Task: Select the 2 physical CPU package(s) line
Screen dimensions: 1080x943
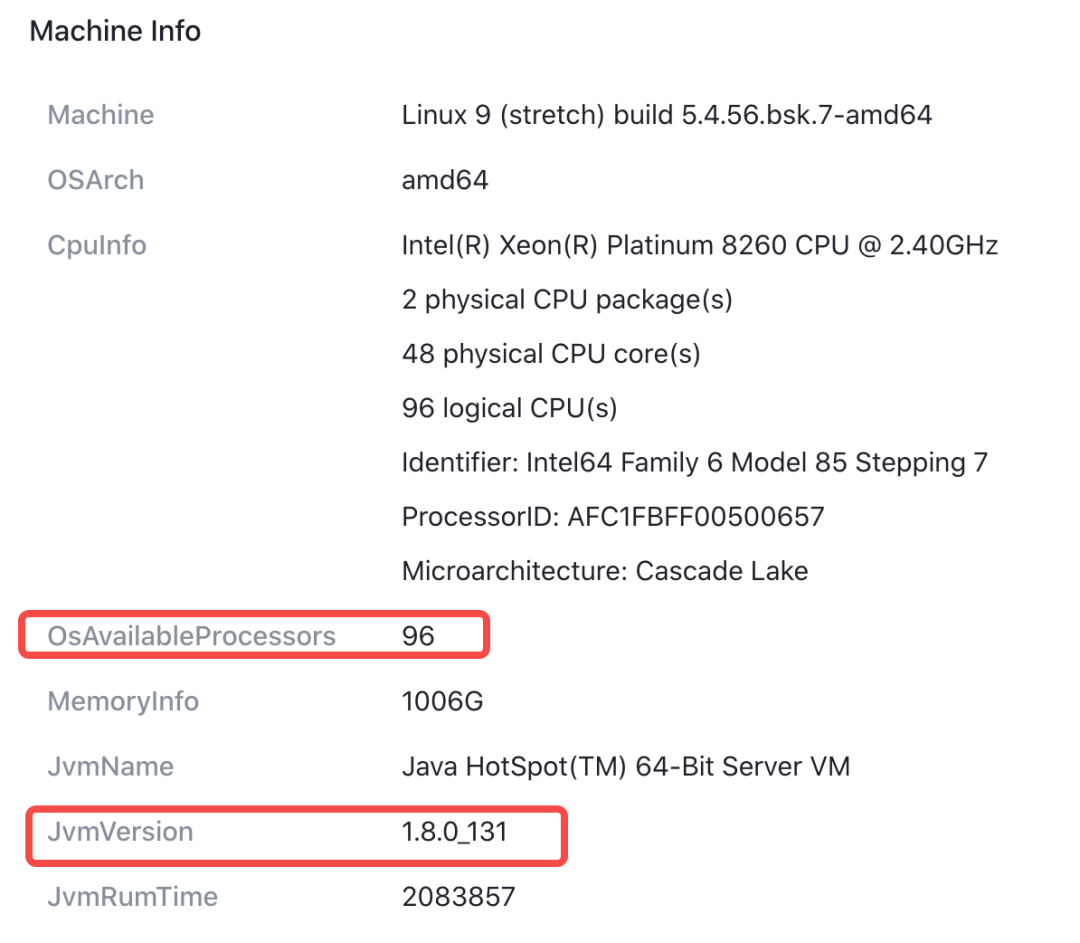Action: click(567, 300)
